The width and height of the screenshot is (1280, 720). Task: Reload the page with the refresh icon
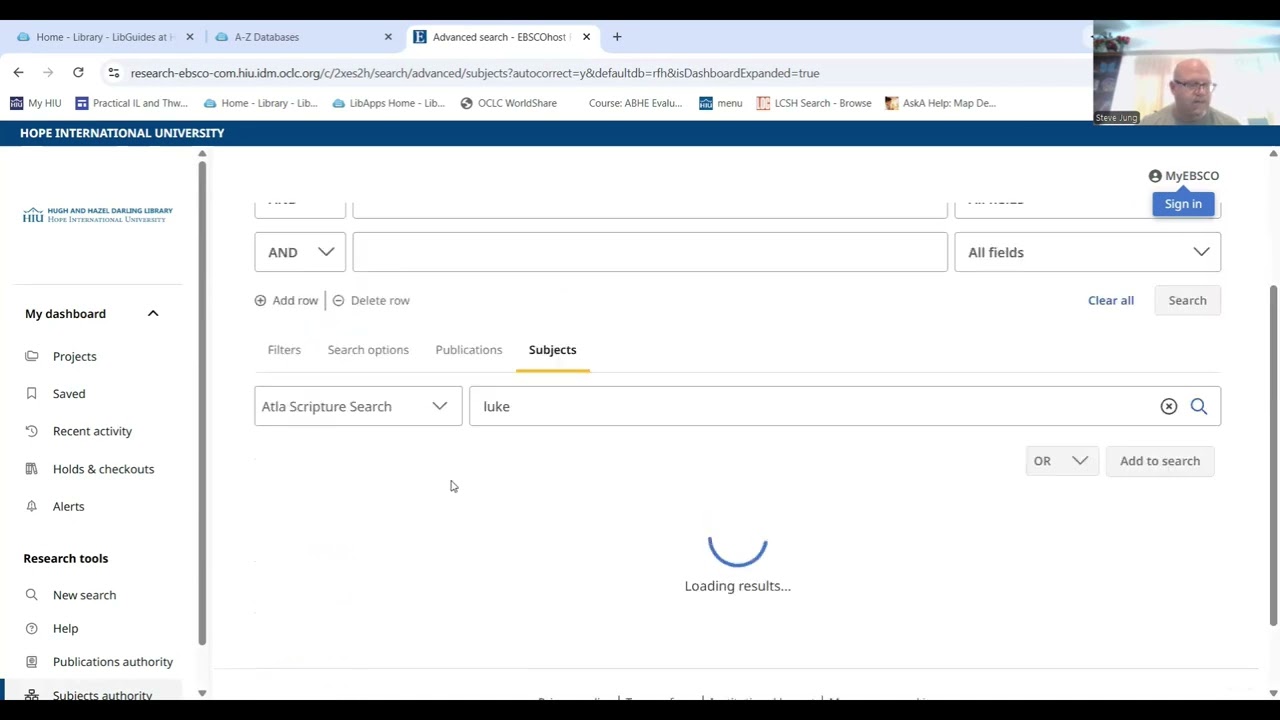coord(78,72)
